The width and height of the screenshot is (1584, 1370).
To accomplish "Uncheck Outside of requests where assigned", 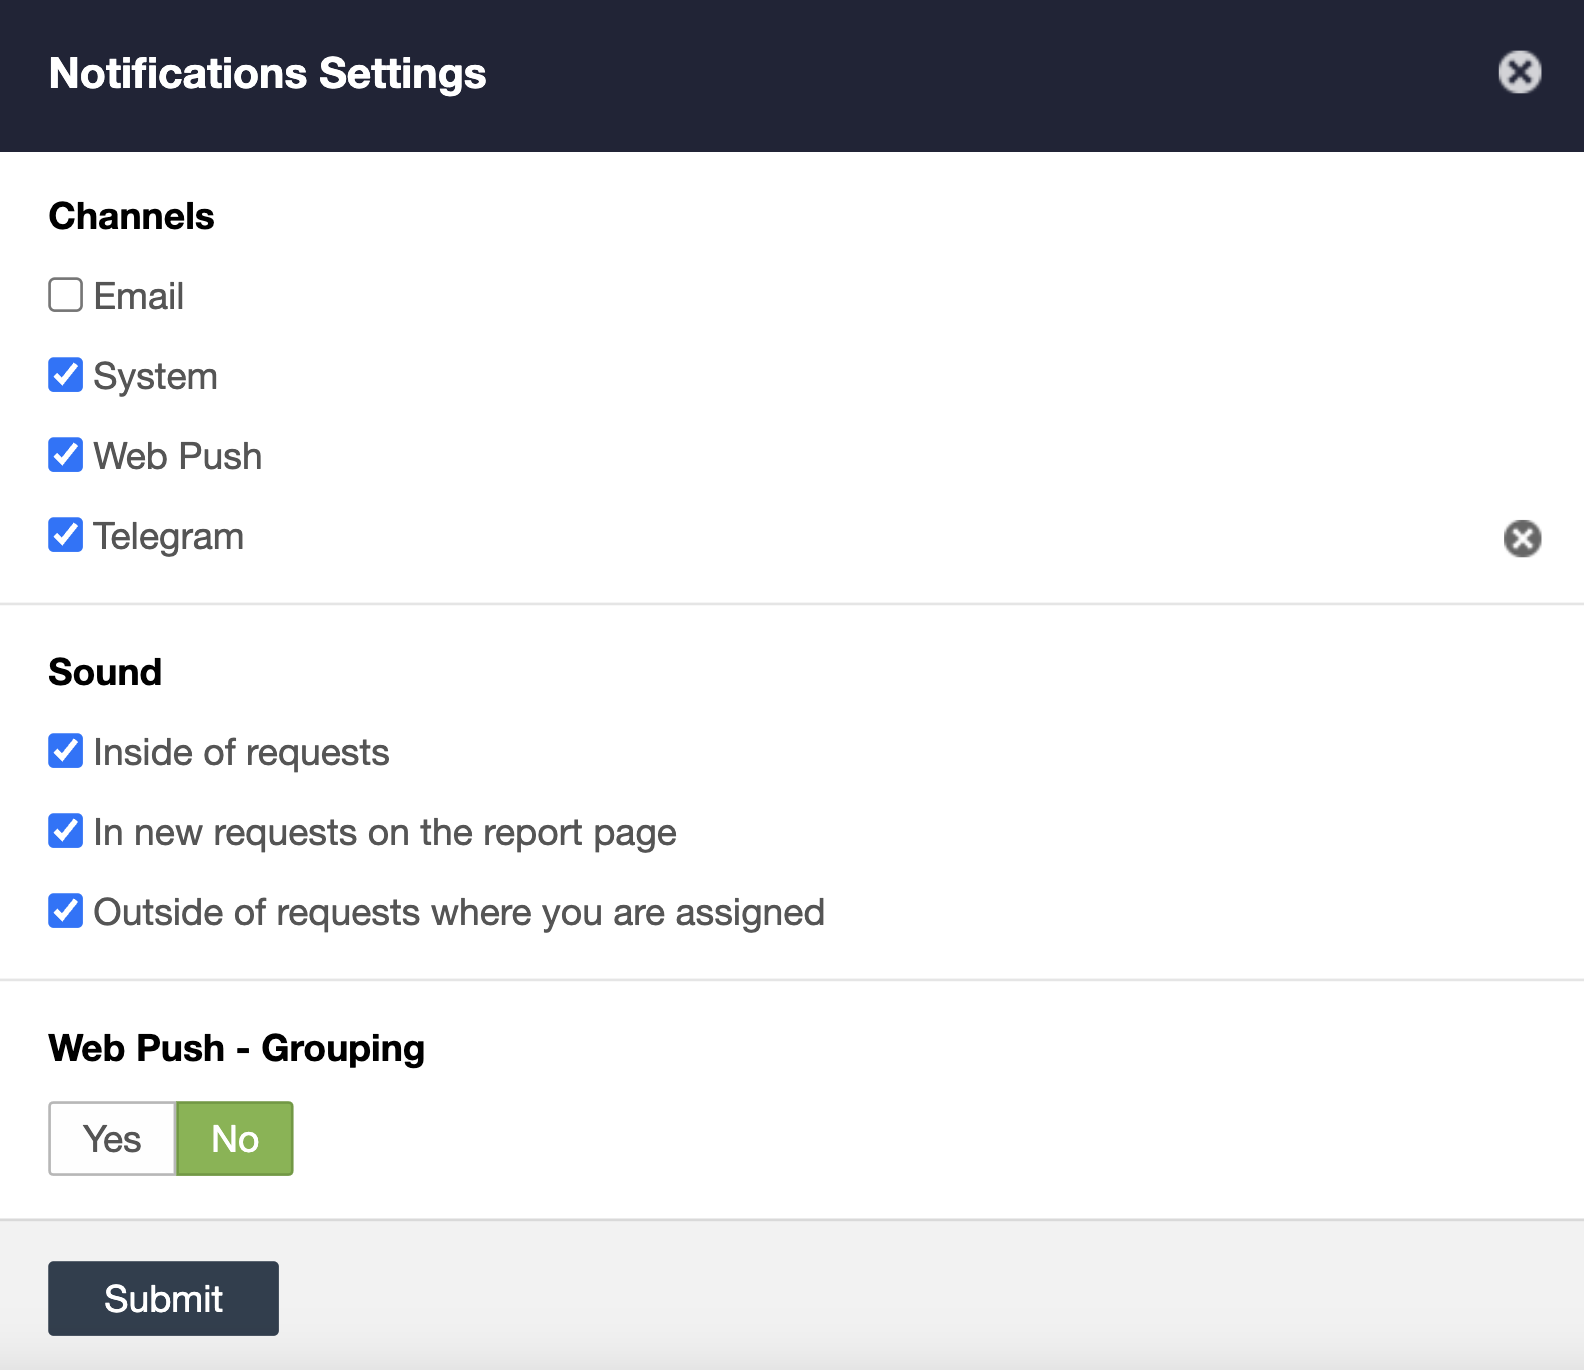I will pos(66,911).
